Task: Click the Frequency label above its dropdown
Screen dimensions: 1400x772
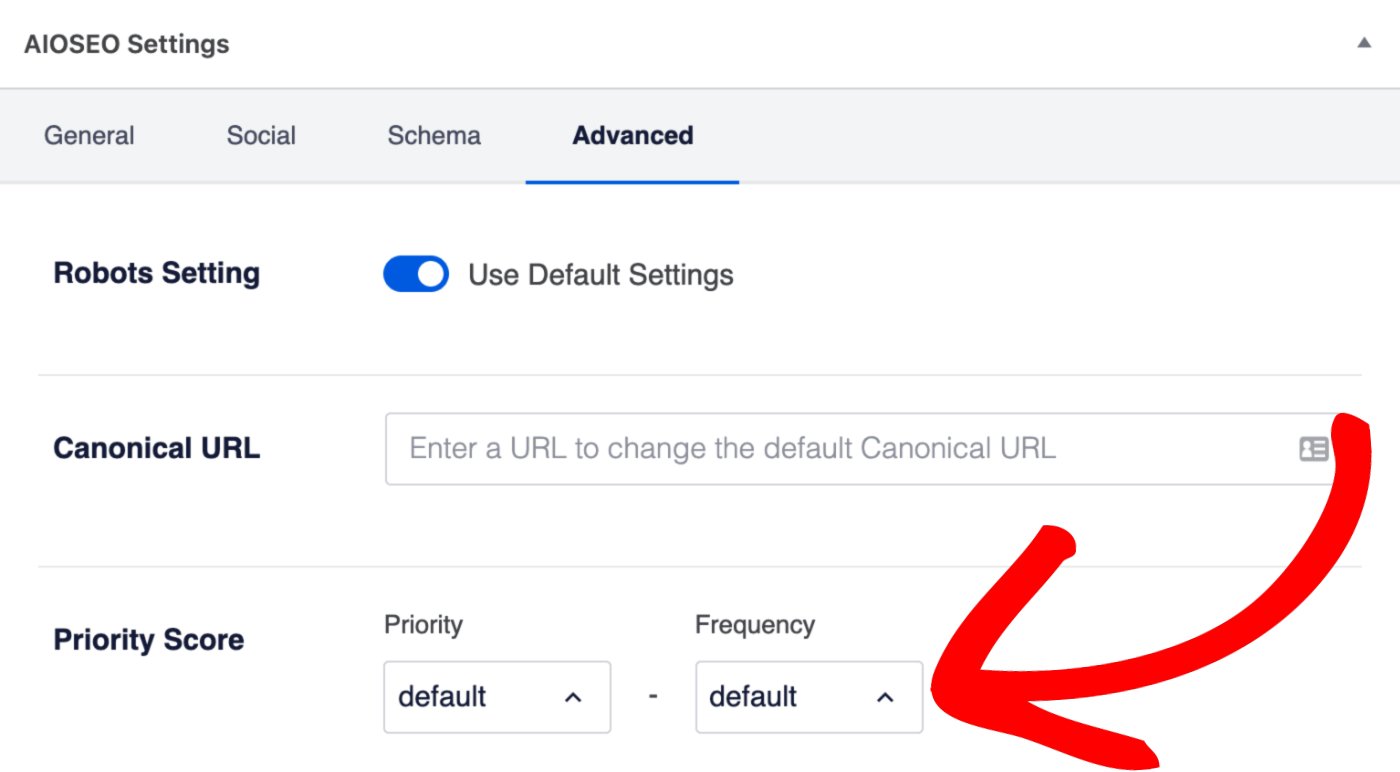Action: 755,625
